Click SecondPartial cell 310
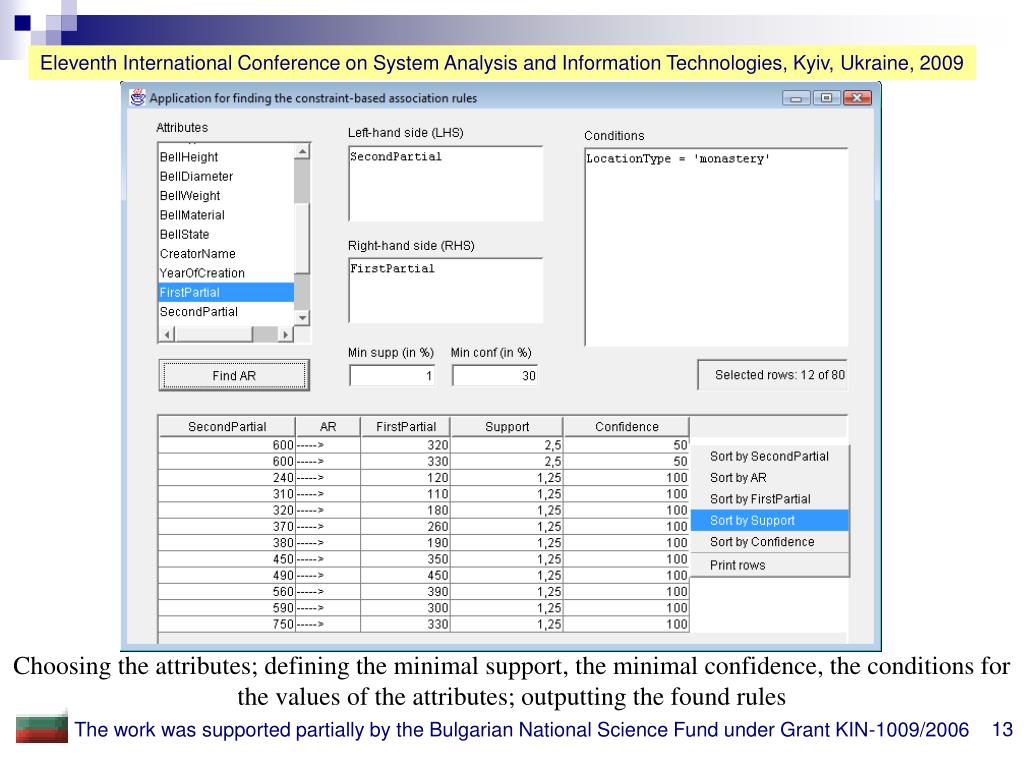Viewport: 1024px width, 768px height. point(227,494)
